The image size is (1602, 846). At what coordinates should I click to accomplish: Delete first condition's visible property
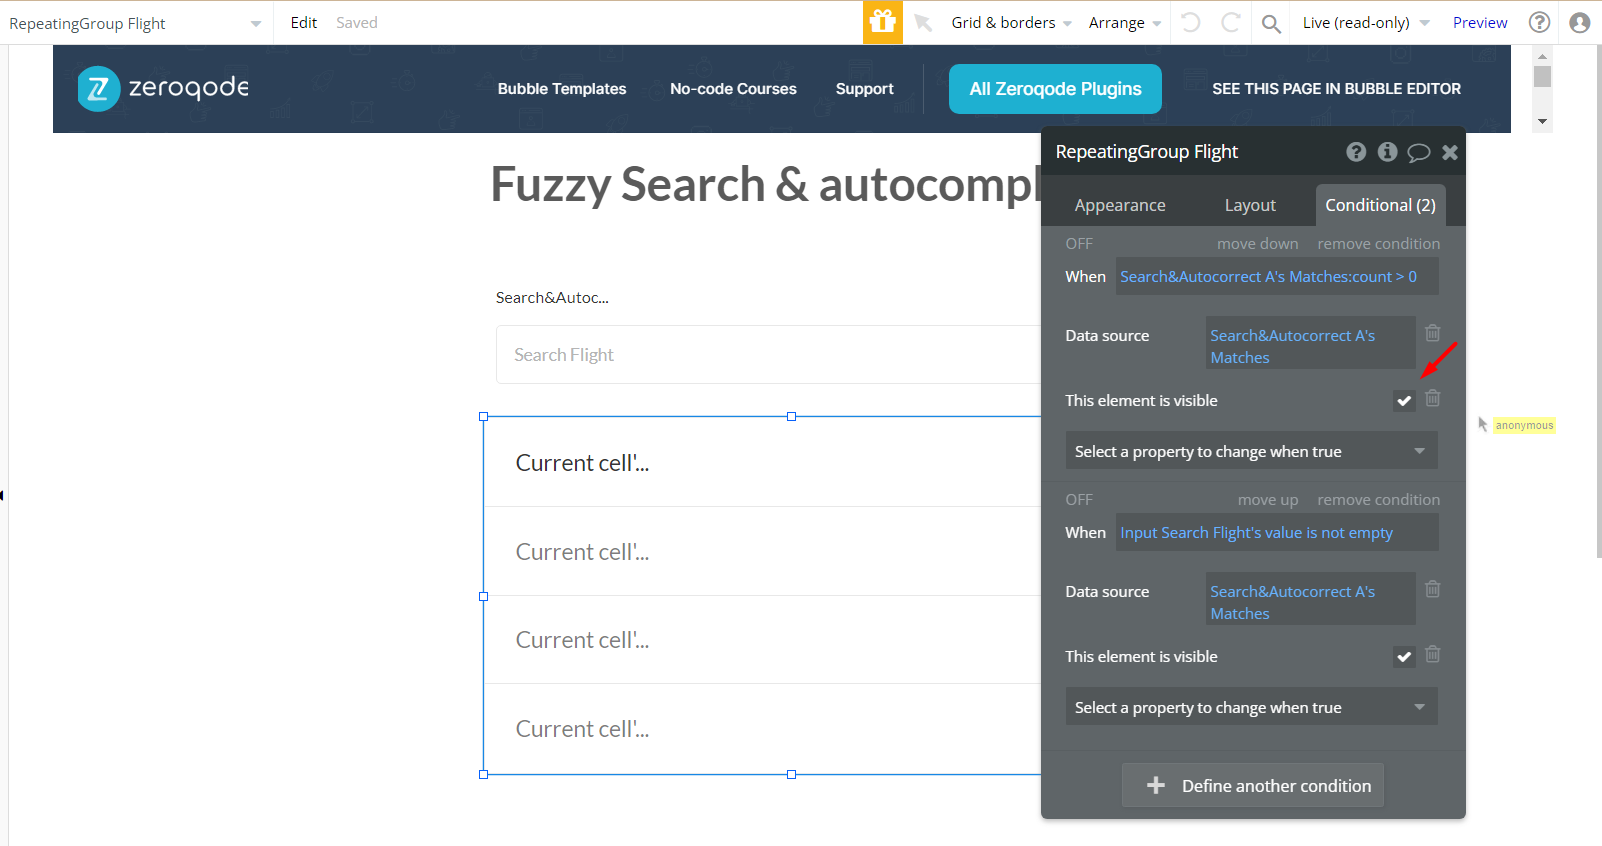1433,398
